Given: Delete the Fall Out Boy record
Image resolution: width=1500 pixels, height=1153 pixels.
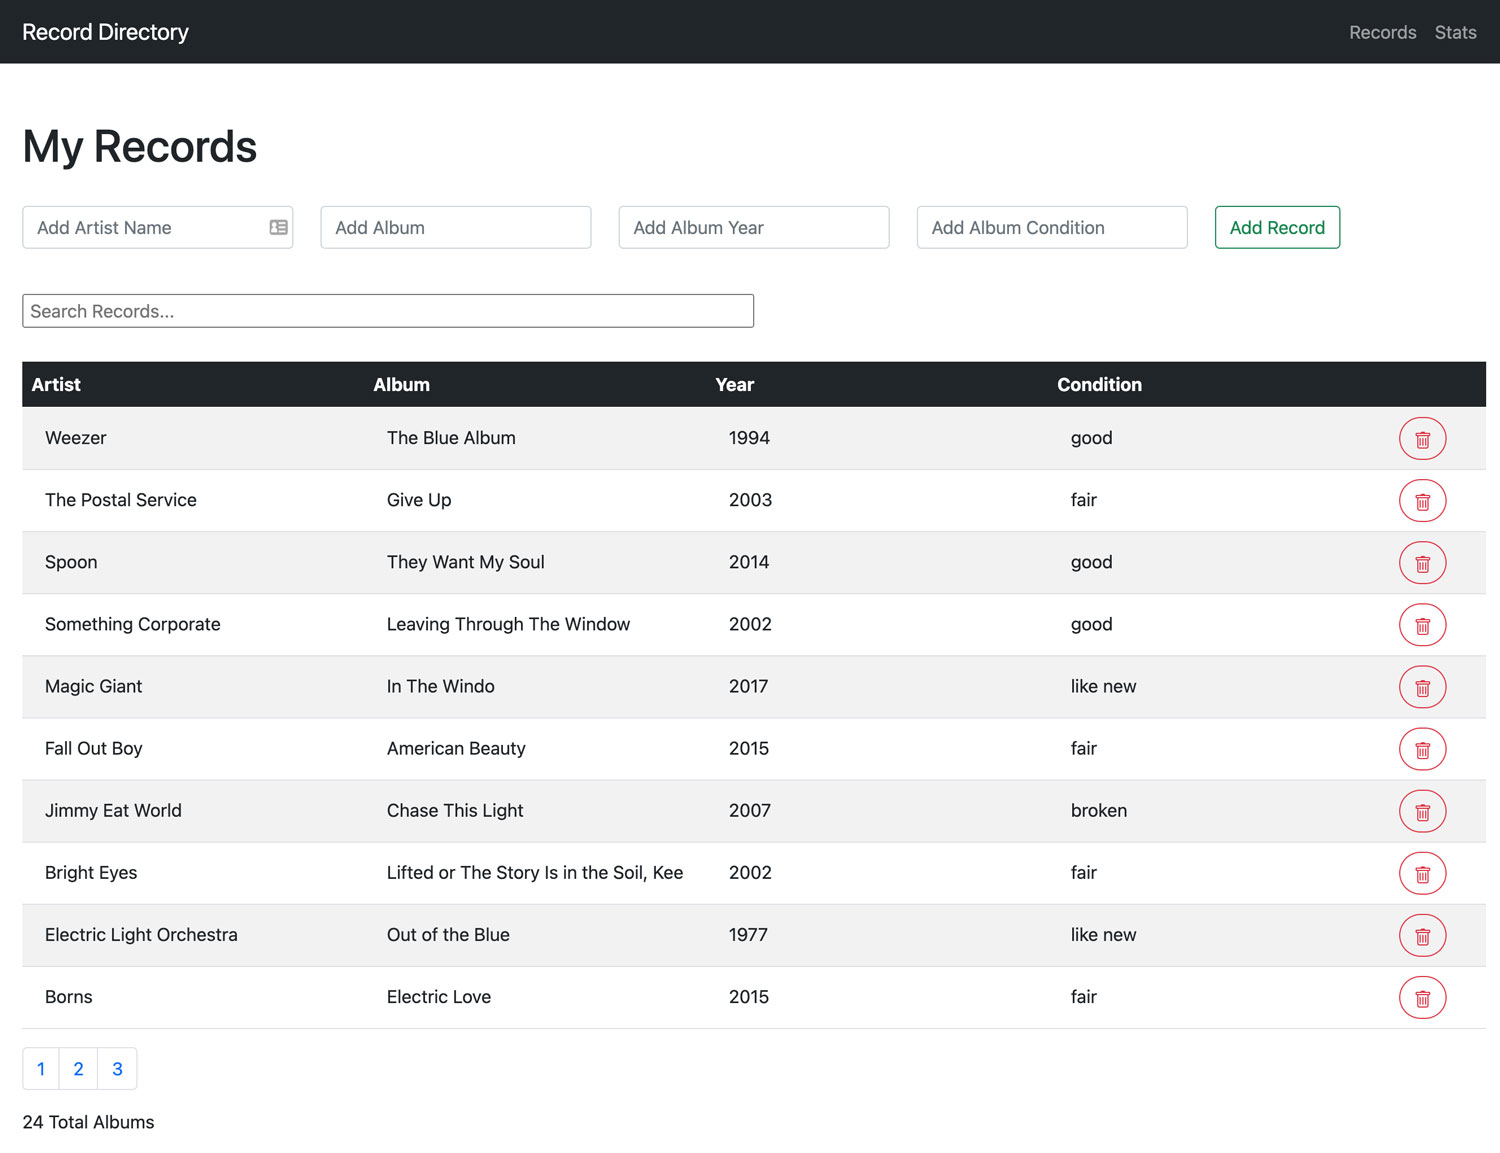Looking at the screenshot, I should click(x=1422, y=749).
